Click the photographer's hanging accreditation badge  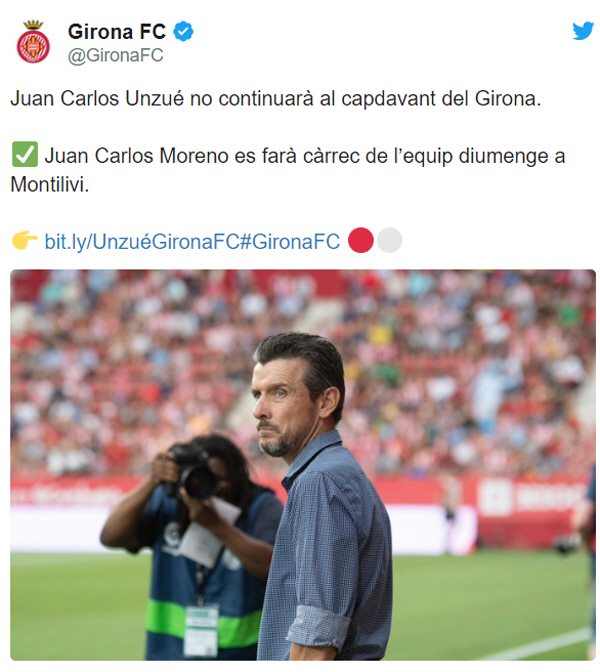tap(201, 630)
